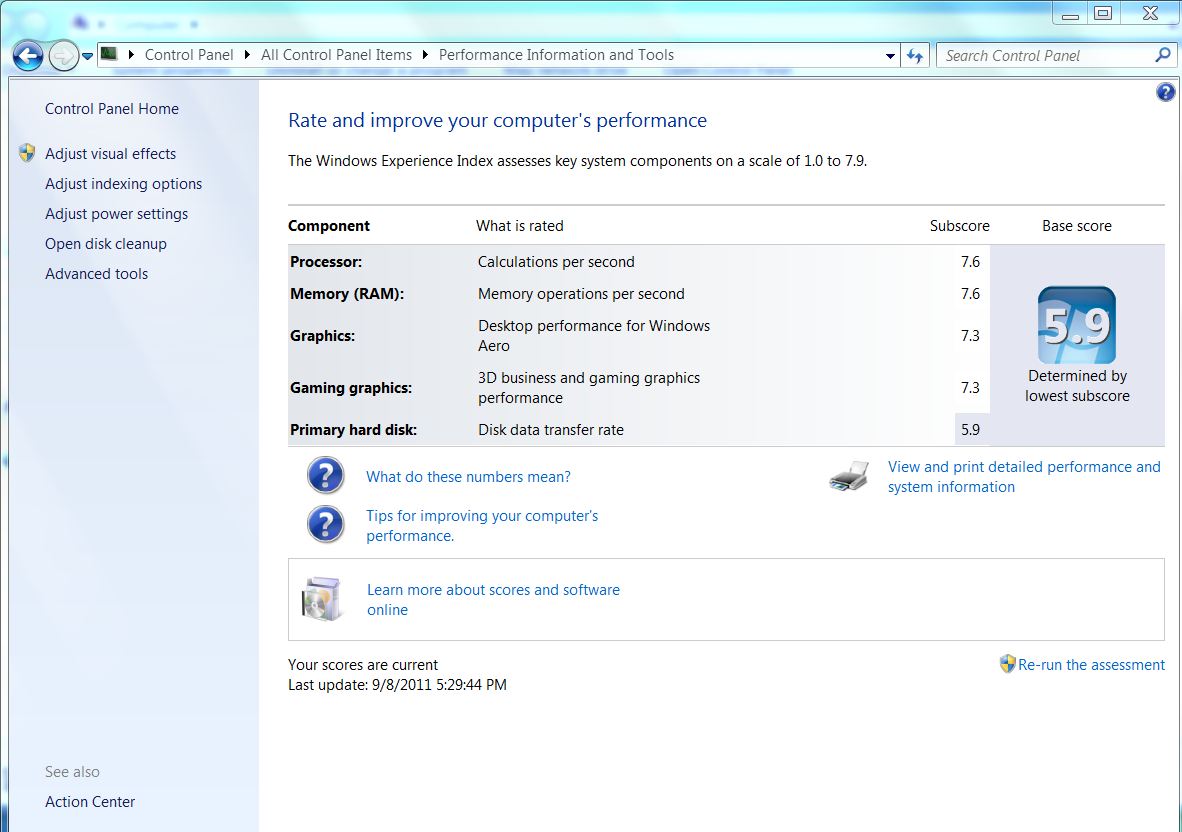Screen dimensions: 1182x832
Task: Open the blue Help question mark icon
Action: click(1165, 92)
